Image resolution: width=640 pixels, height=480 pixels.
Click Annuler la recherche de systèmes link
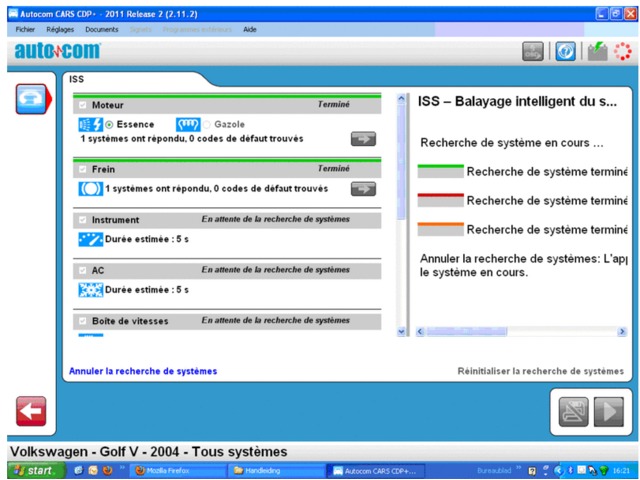pos(143,371)
